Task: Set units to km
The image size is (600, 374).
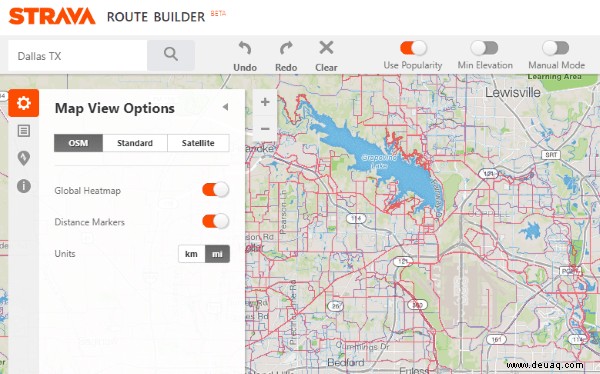Action: tap(191, 254)
